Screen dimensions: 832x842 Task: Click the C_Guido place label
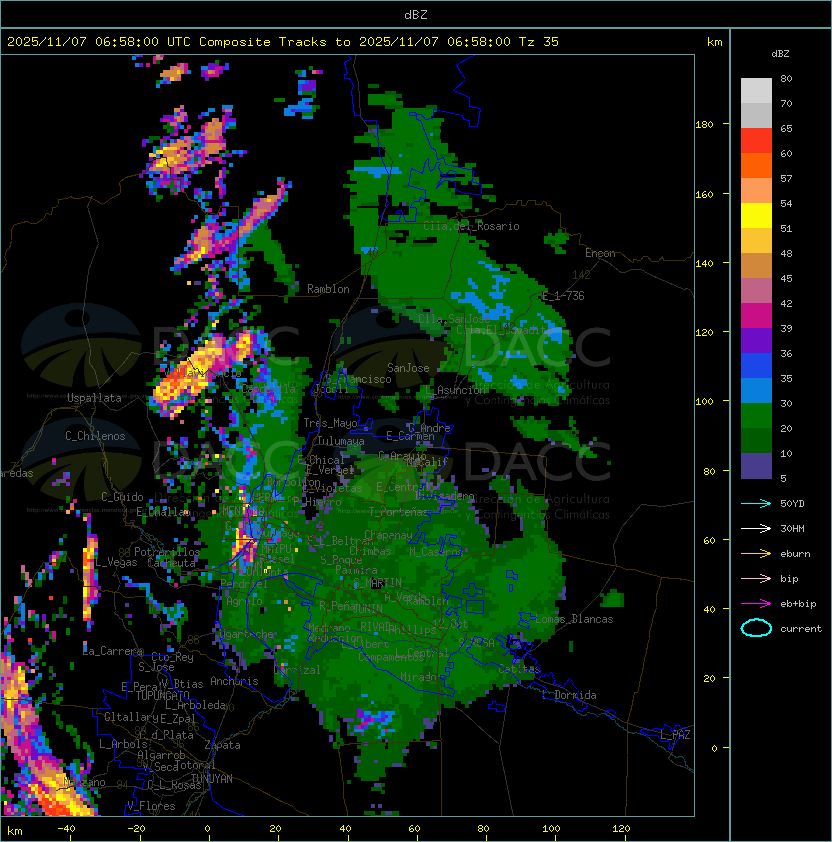pos(122,497)
